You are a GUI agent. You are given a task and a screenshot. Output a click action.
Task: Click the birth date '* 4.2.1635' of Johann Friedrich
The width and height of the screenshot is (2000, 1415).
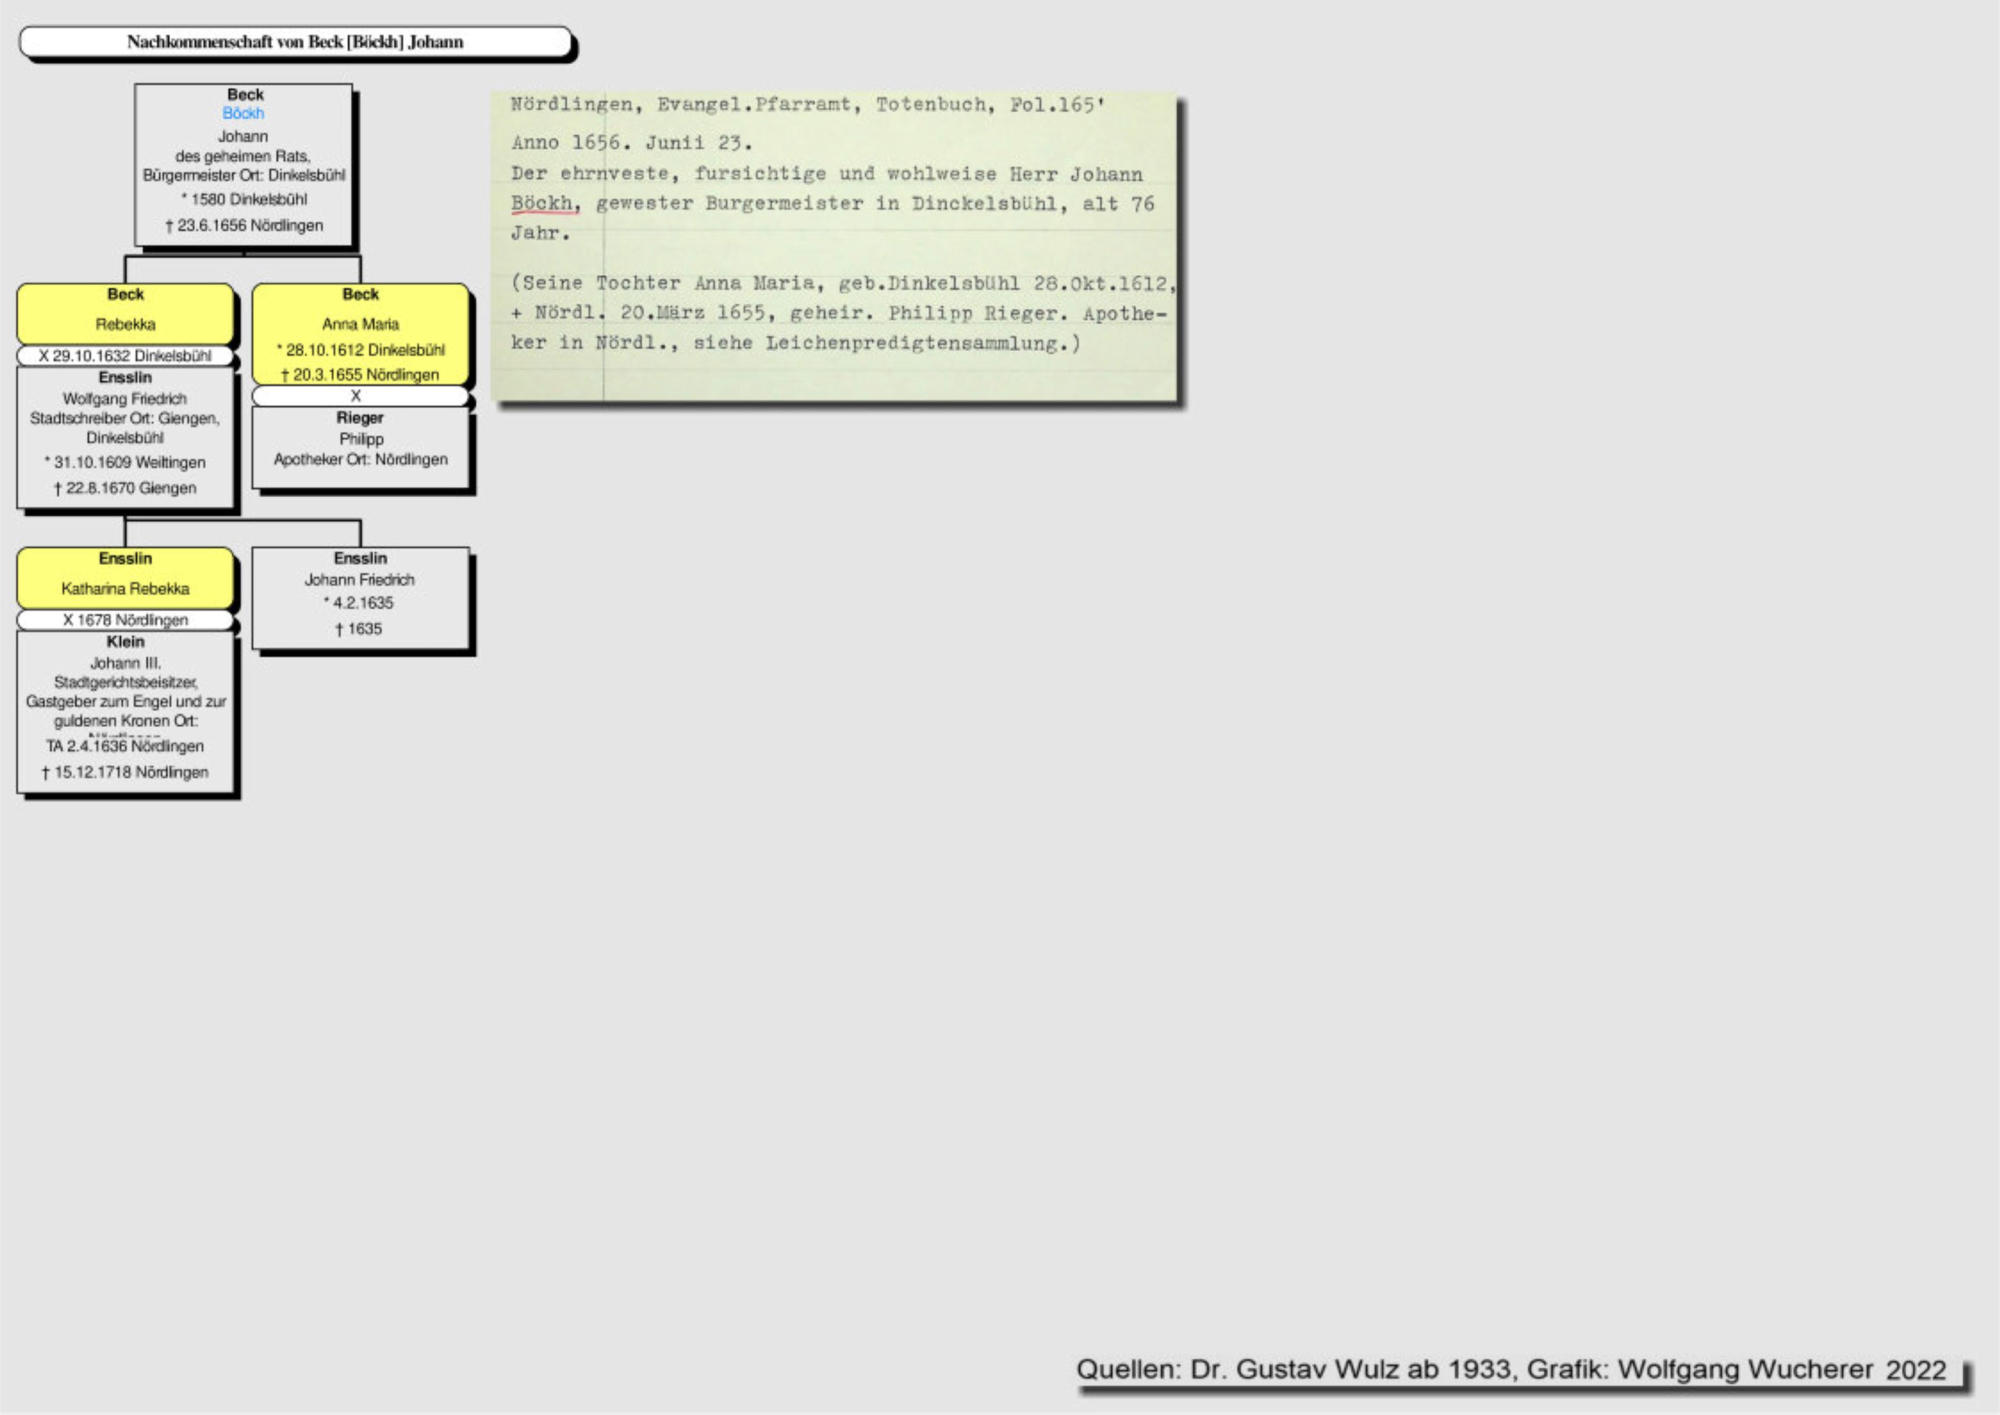[359, 603]
